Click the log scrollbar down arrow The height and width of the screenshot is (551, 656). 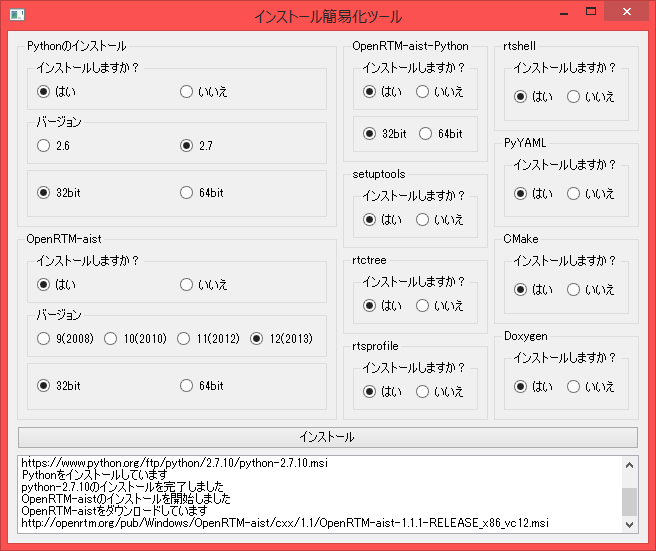click(x=629, y=524)
